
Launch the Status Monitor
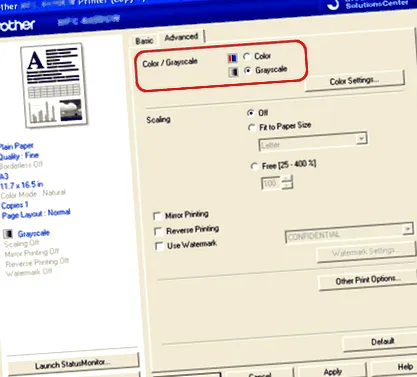(73, 364)
